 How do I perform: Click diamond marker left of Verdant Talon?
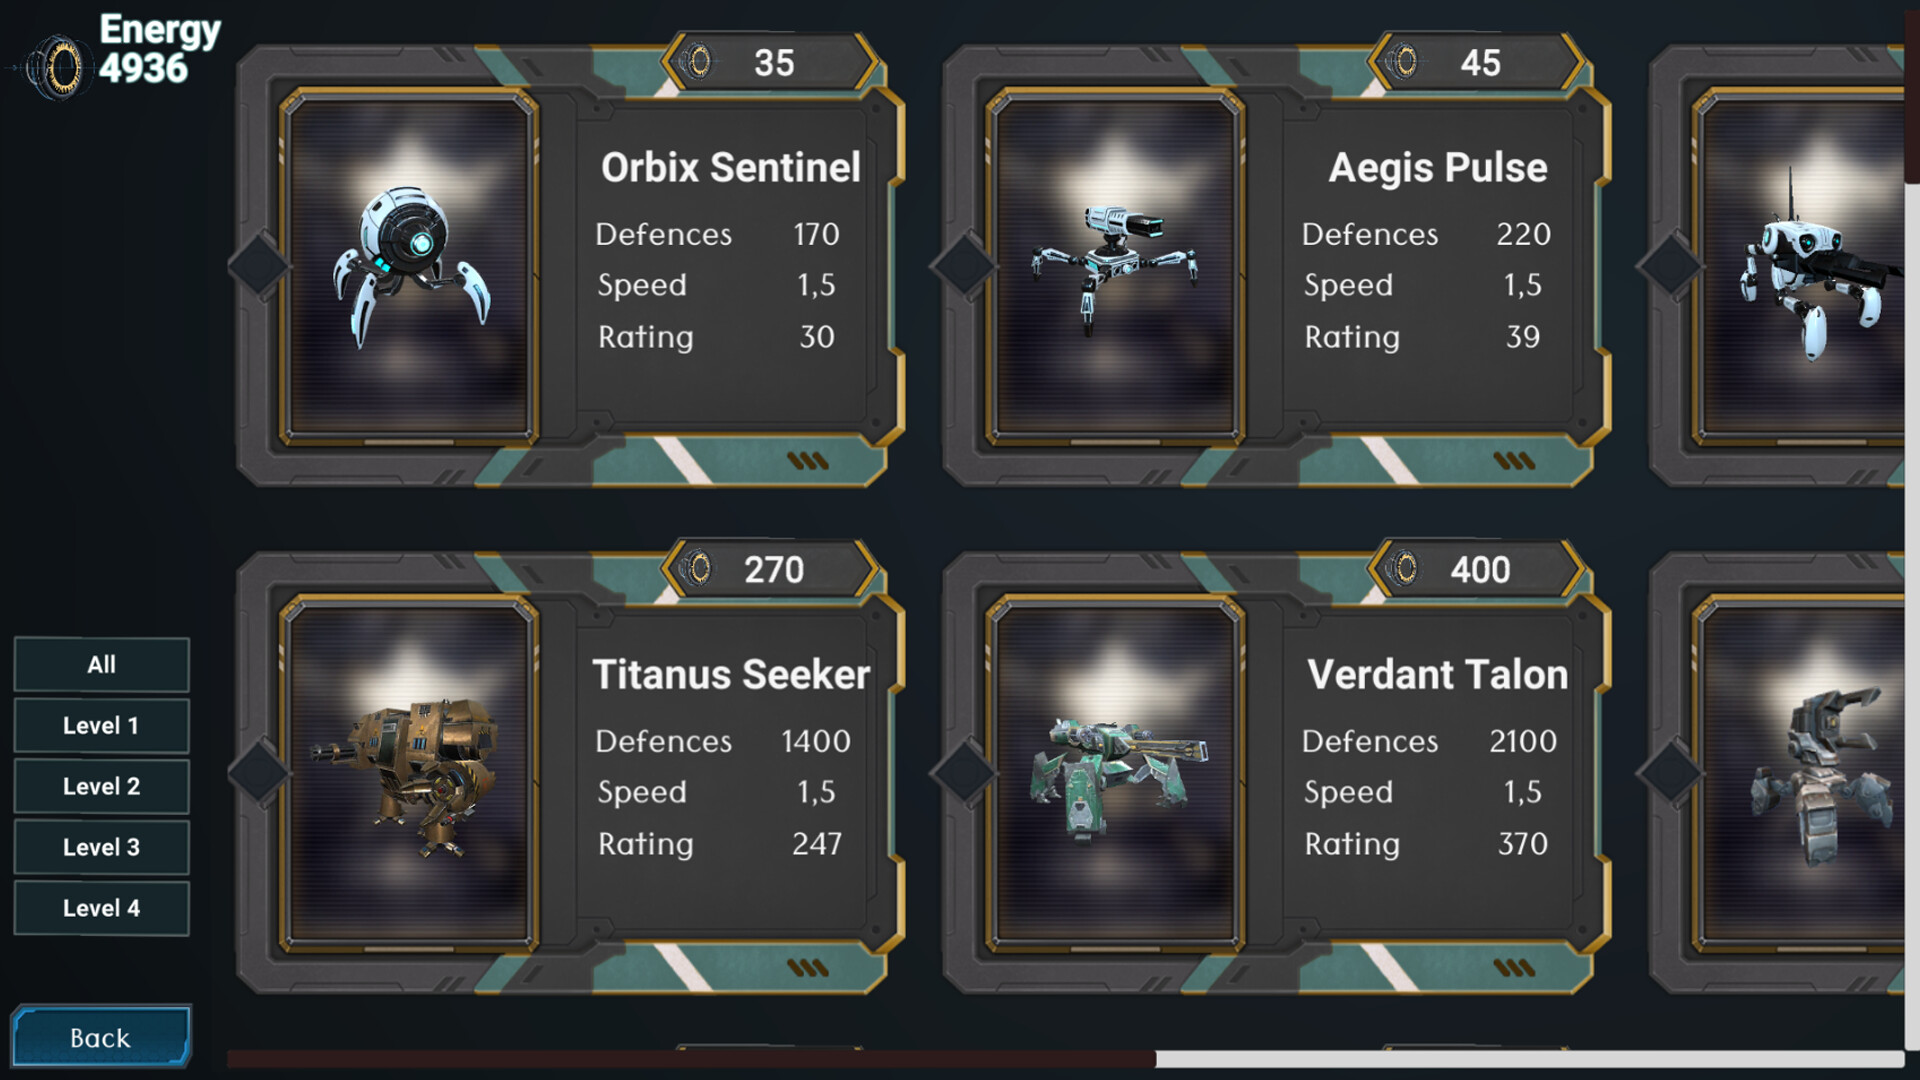tap(964, 773)
